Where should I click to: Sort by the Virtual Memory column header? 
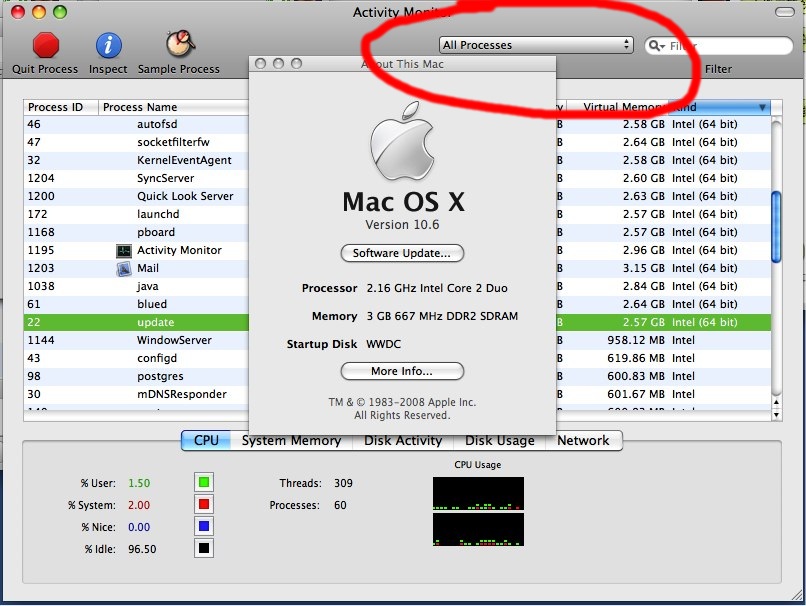617,107
